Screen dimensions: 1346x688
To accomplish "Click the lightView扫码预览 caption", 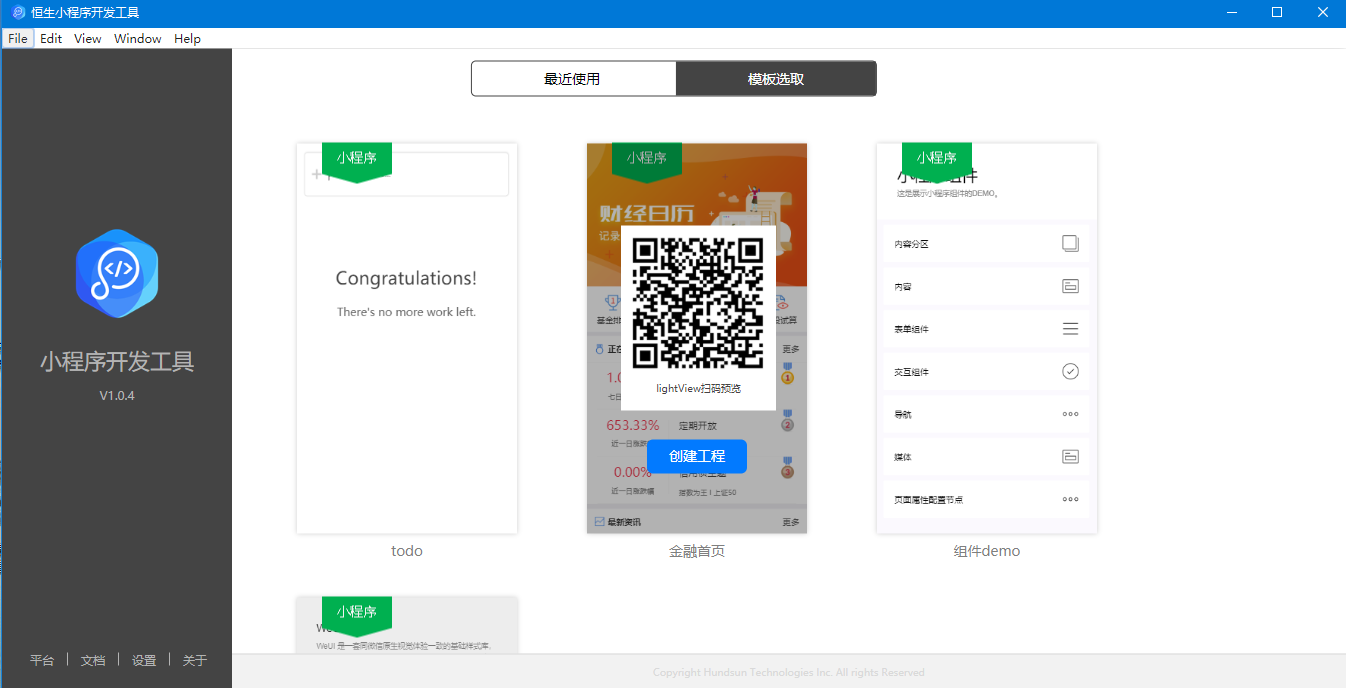I will click(x=698, y=388).
